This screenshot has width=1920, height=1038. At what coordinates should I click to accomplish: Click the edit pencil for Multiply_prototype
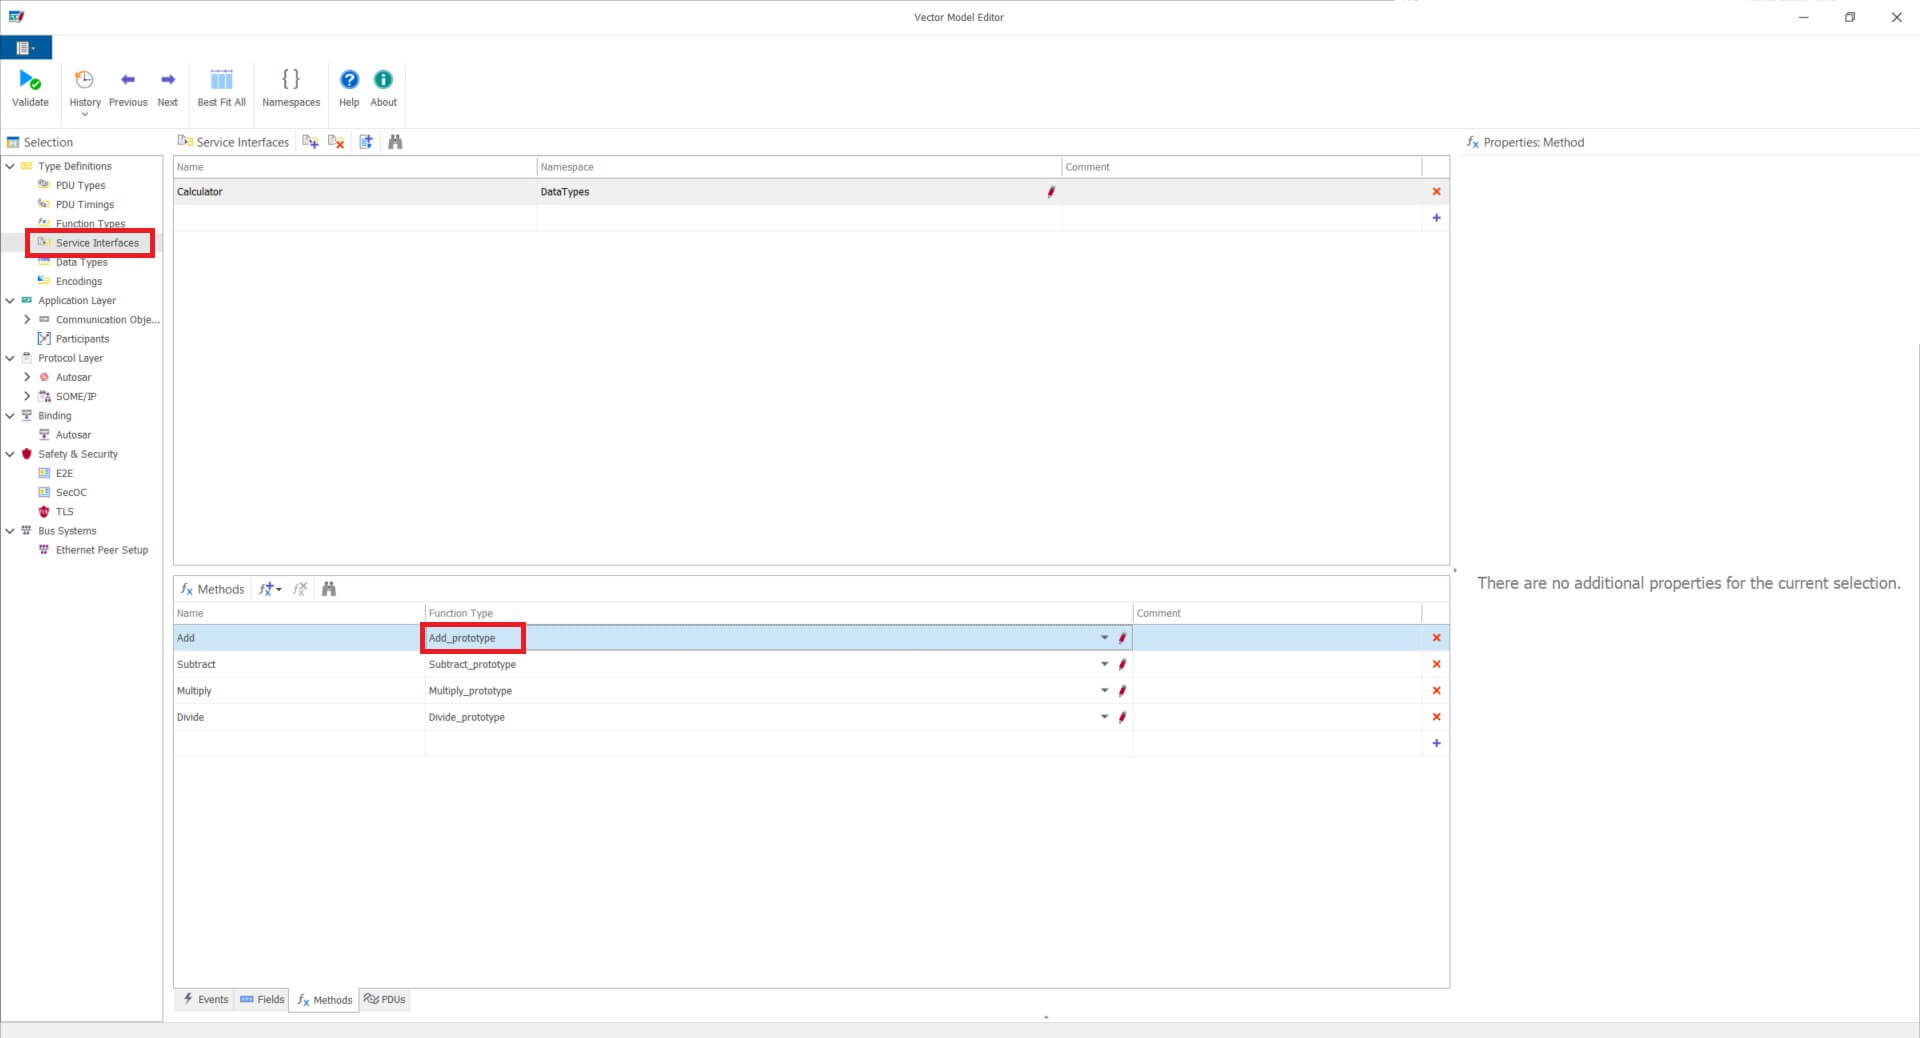click(1122, 691)
